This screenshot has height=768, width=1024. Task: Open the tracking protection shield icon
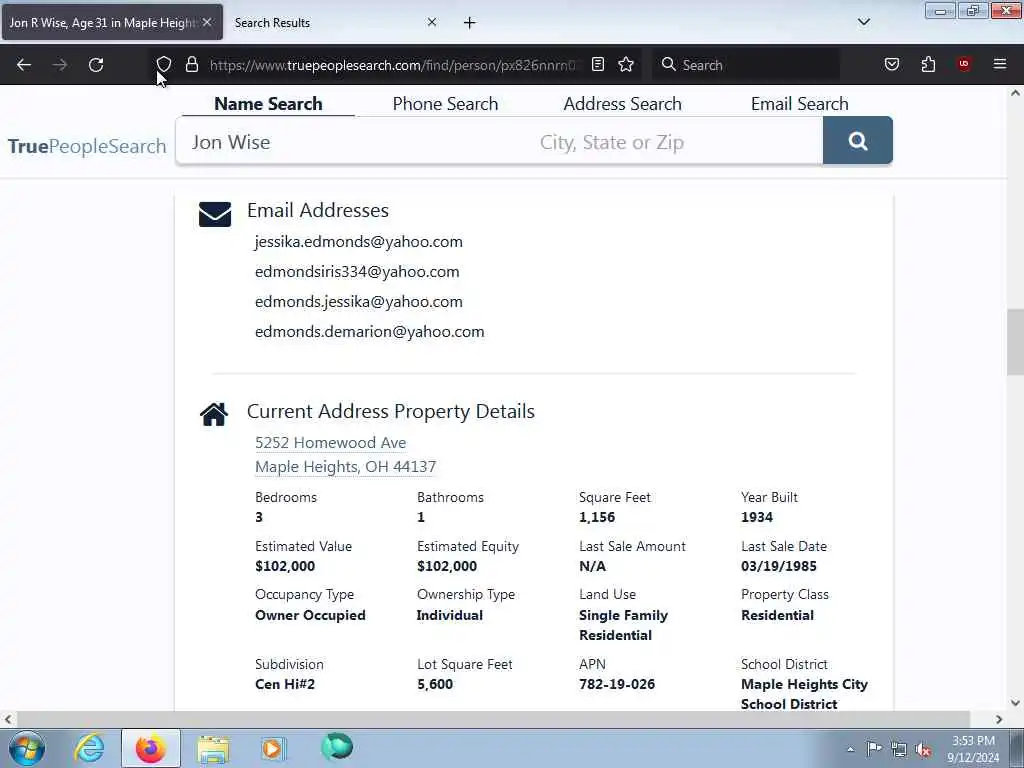(x=164, y=64)
